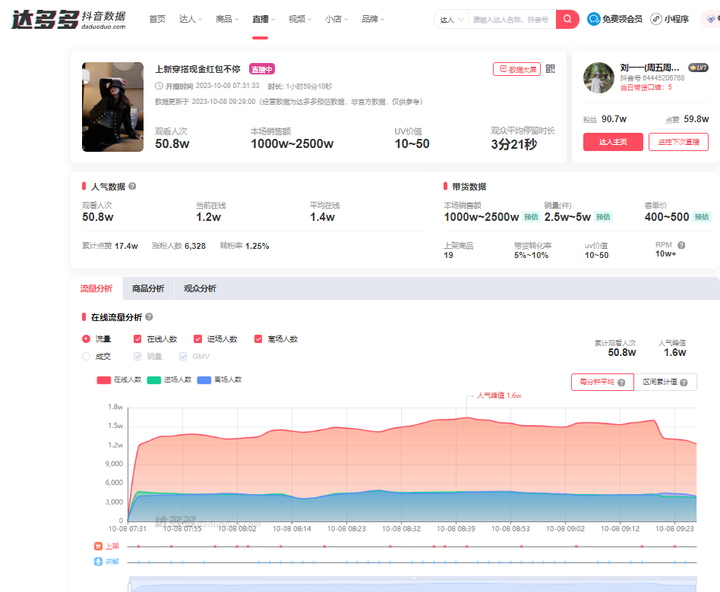Click the clock icon next to 开播时间

(x=159, y=86)
